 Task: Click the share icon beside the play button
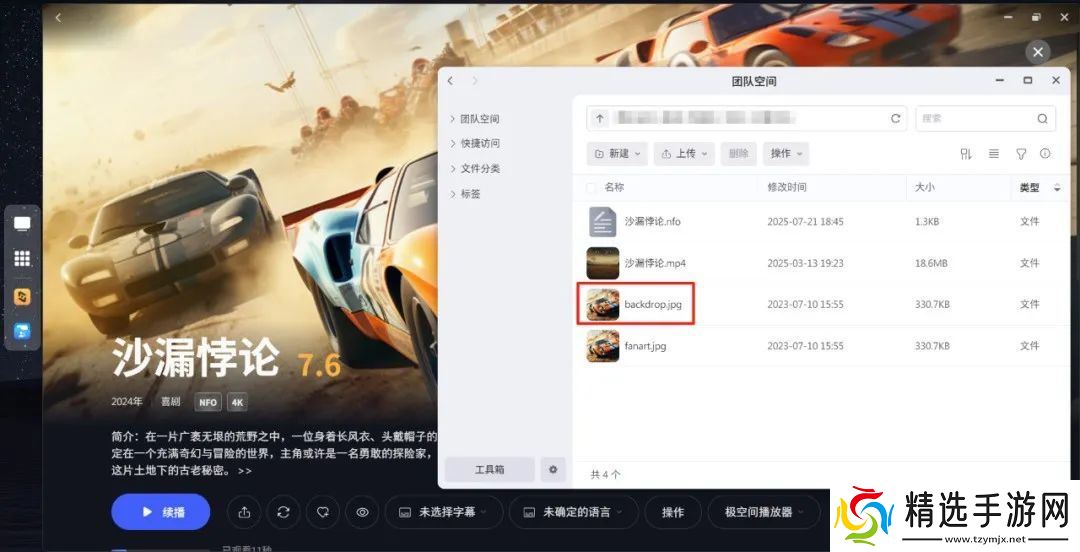(x=244, y=512)
